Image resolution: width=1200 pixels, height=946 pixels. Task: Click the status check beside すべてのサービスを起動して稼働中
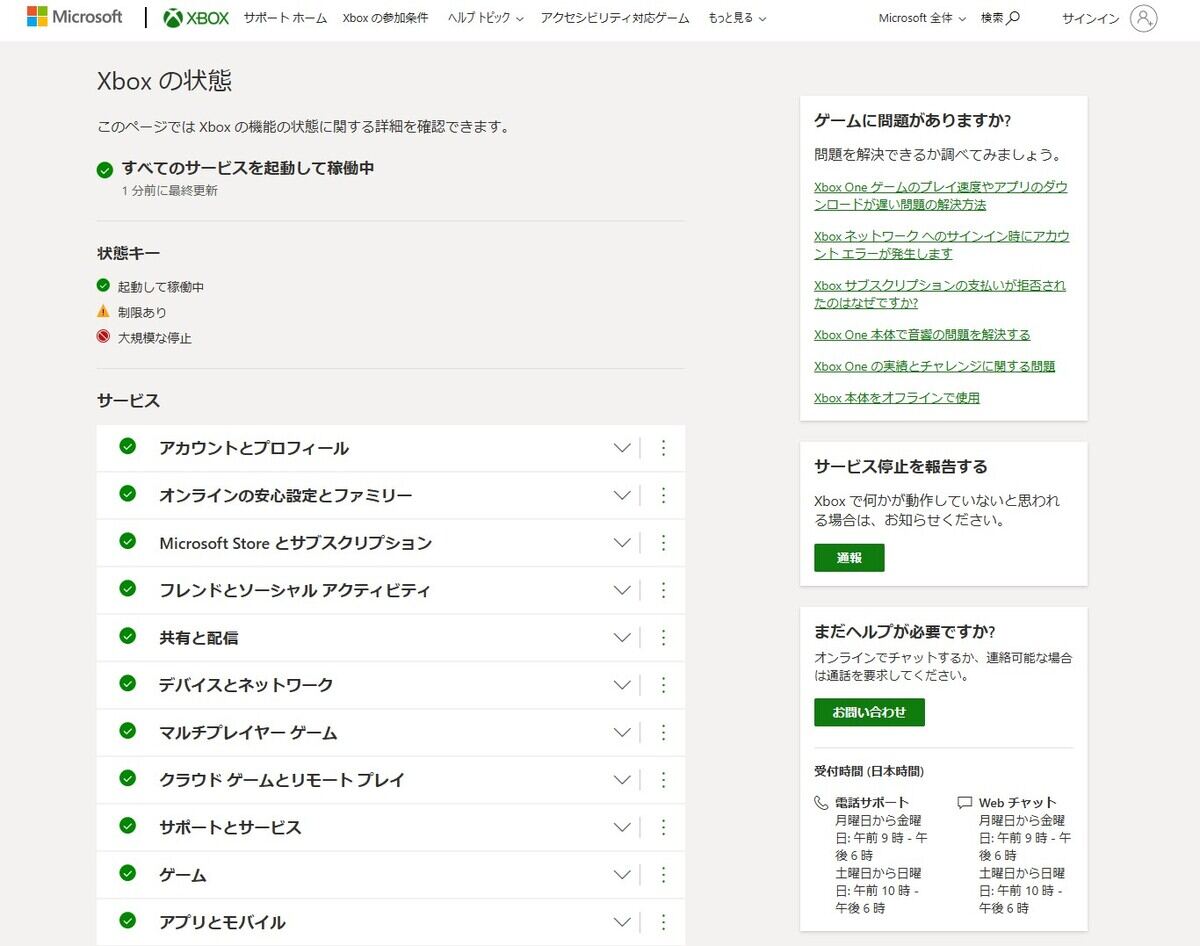coord(105,170)
